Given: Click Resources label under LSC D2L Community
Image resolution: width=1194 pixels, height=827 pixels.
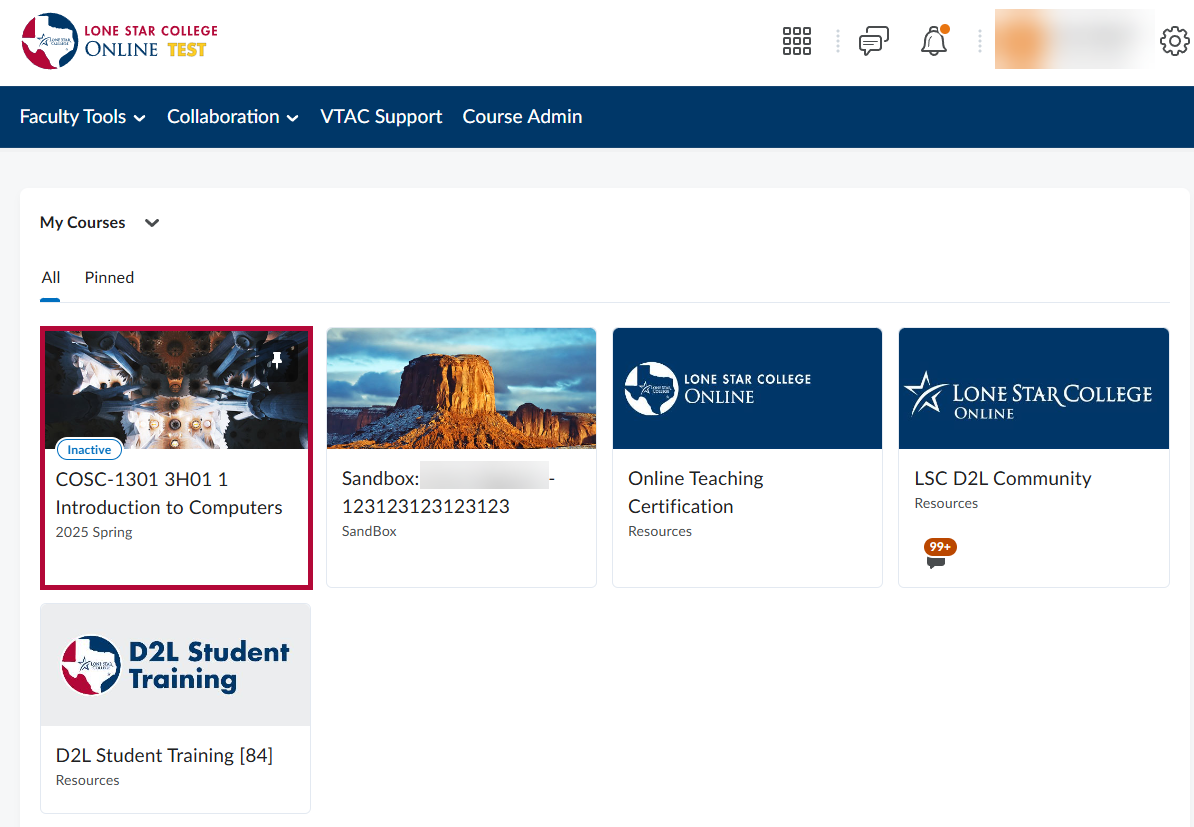Looking at the screenshot, I should point(946,503).
